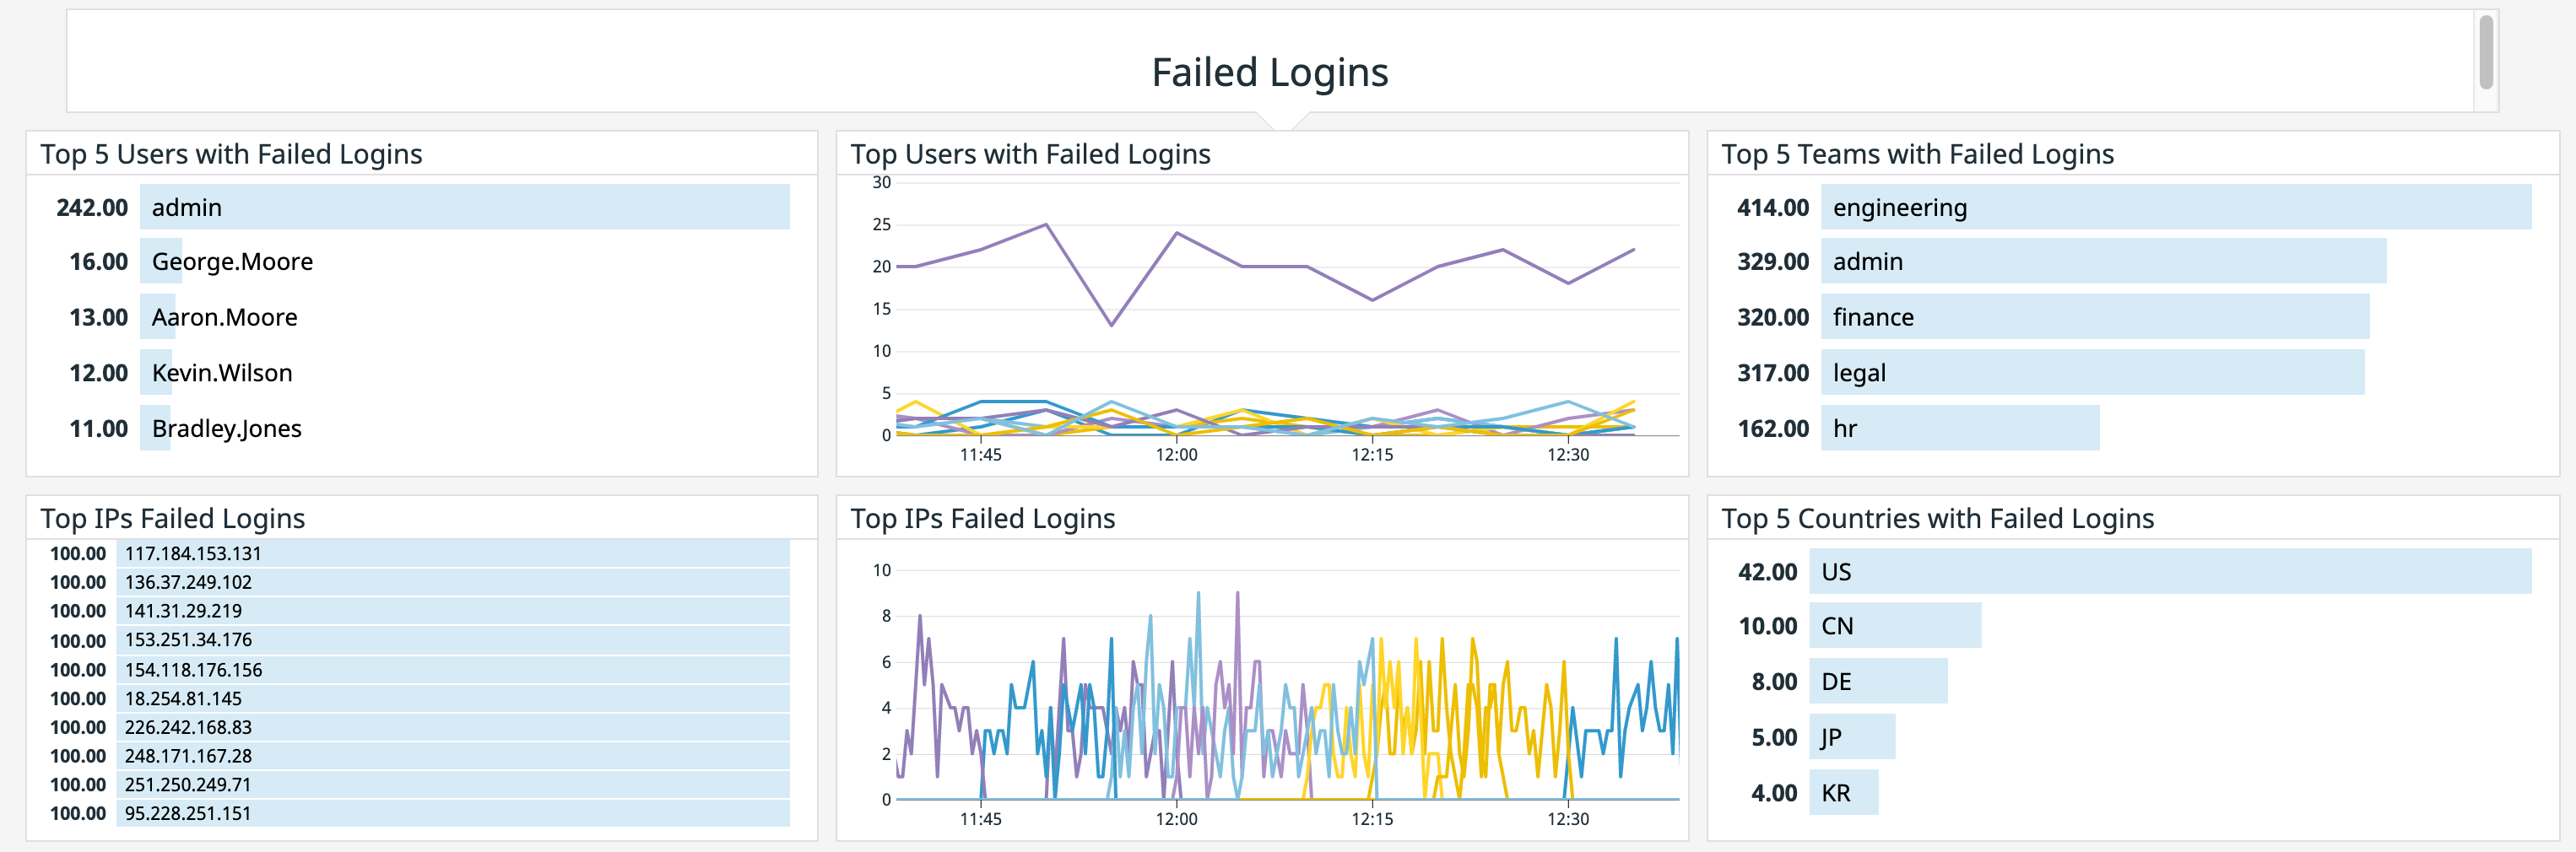Select the admin bar in Top 5 Users panel
2576x852 pixels.
pos(460,208)
